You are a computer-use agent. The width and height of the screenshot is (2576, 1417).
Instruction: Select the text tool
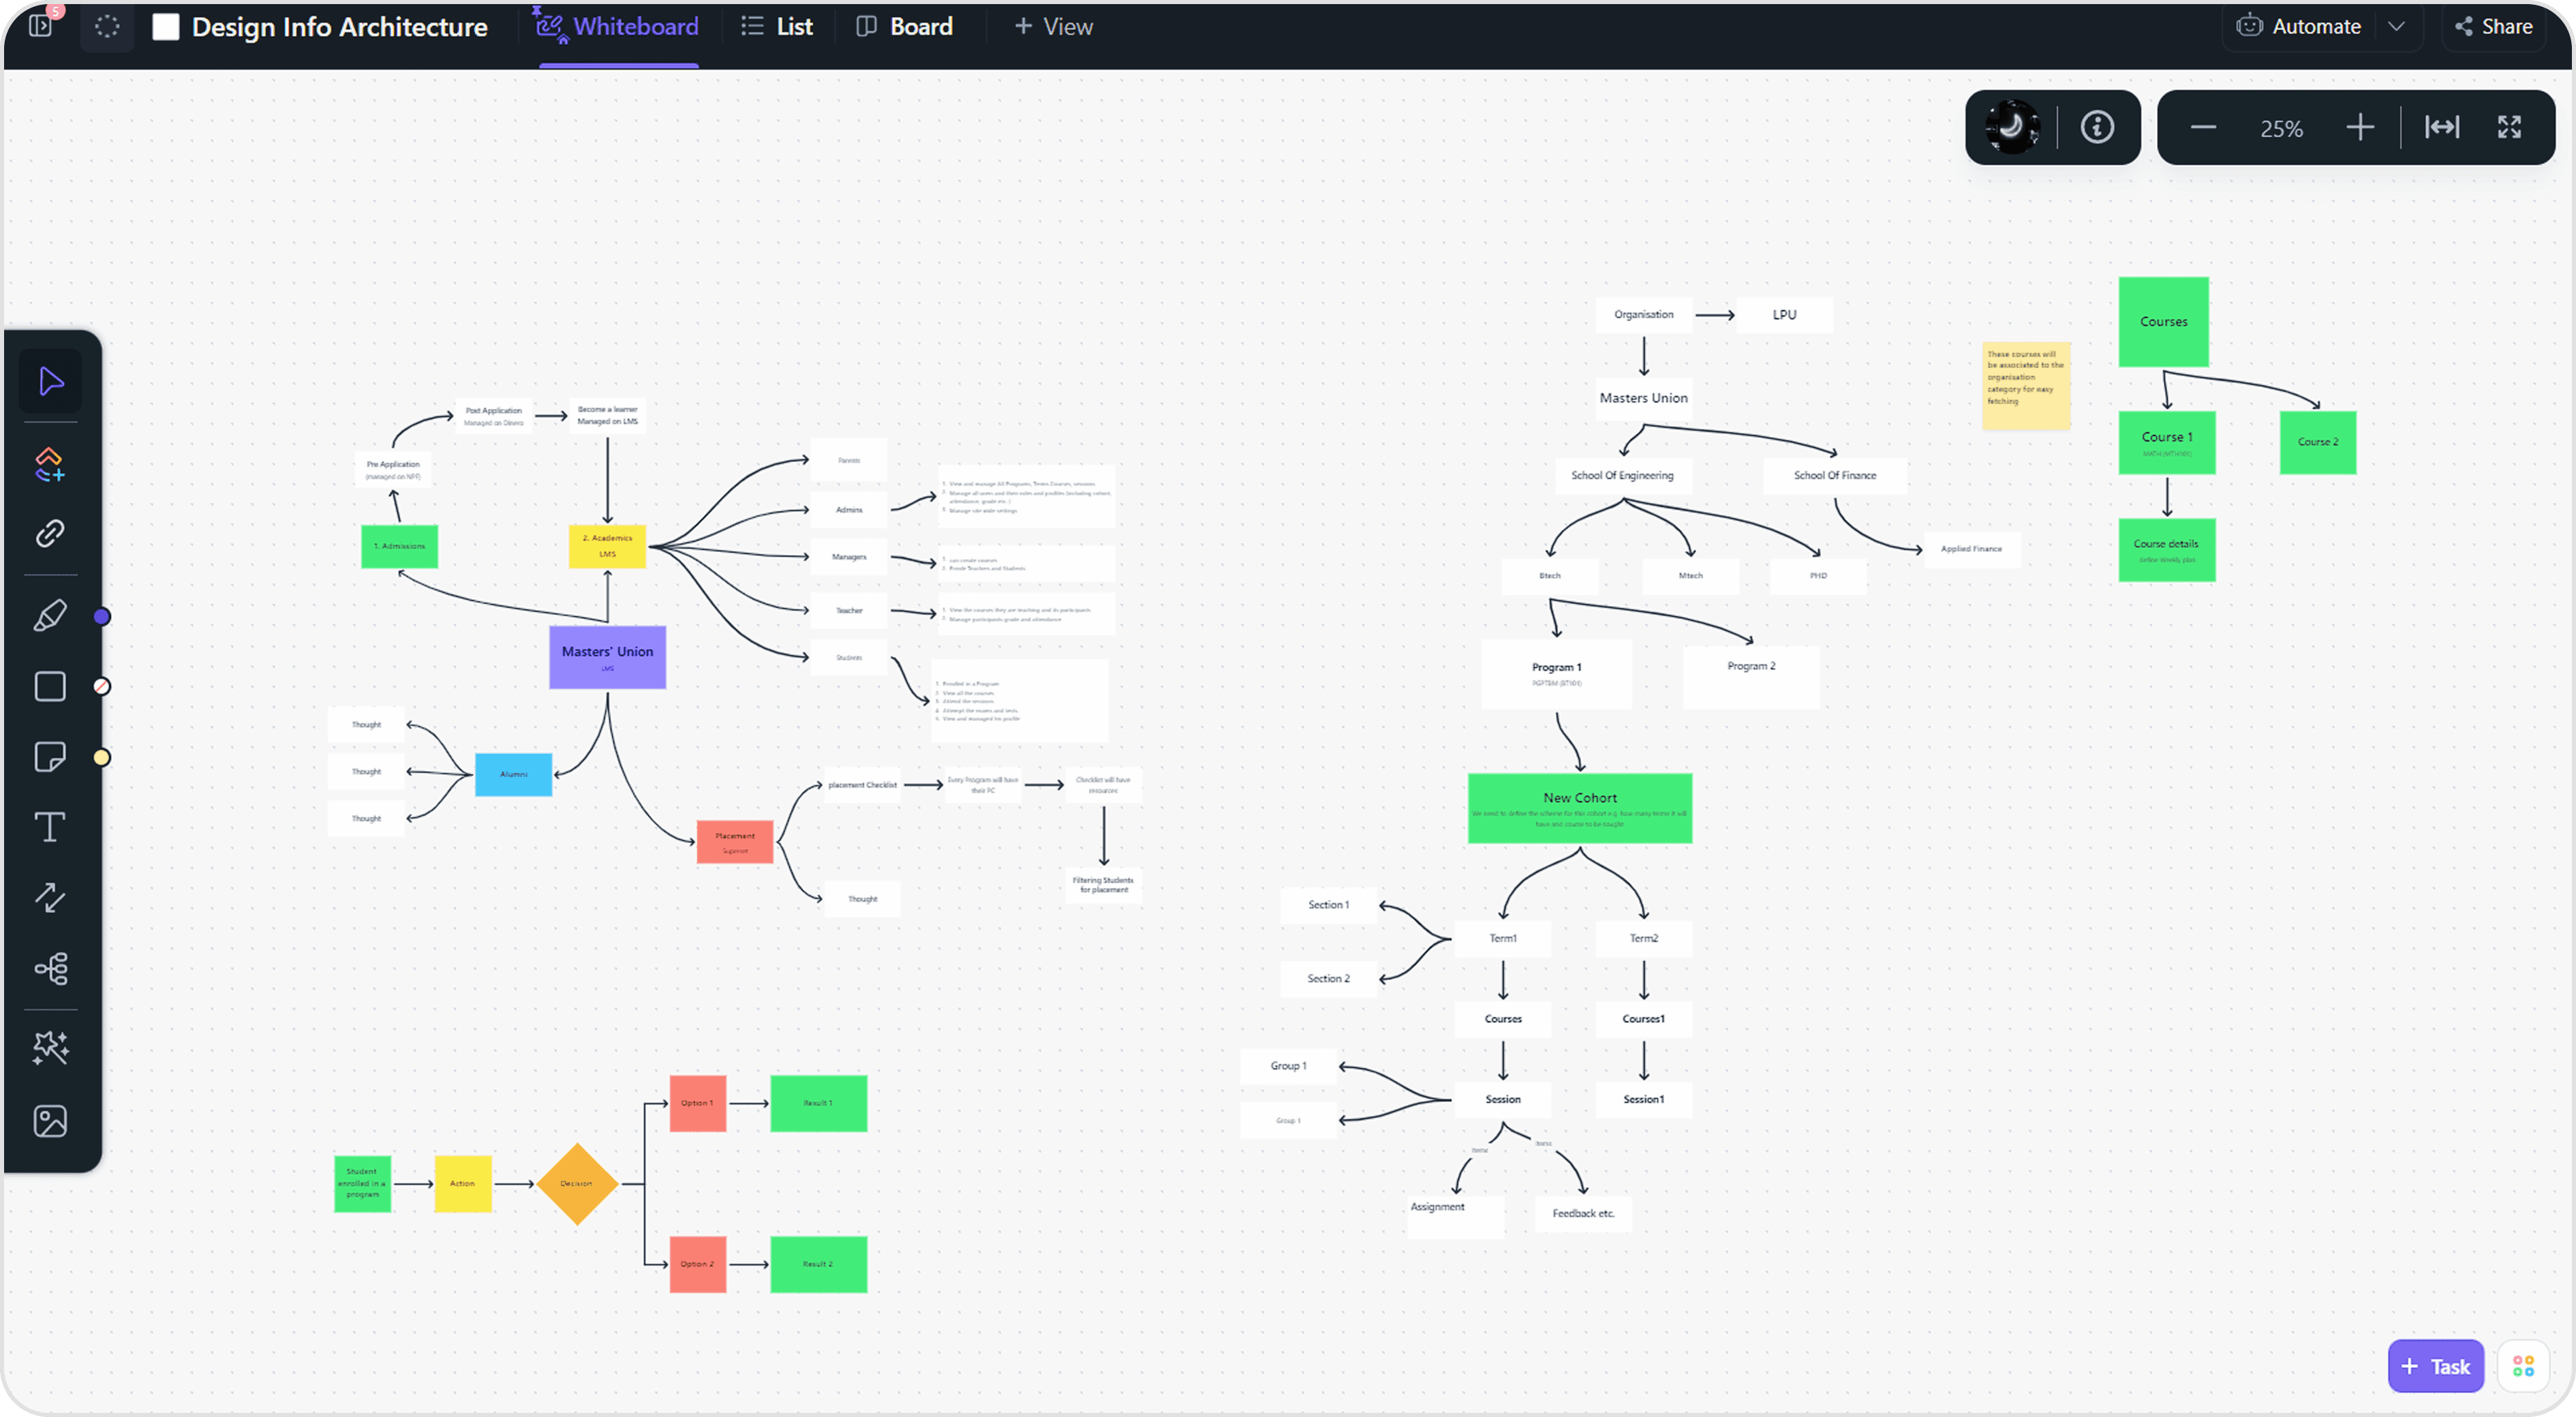tap(50, 826)
